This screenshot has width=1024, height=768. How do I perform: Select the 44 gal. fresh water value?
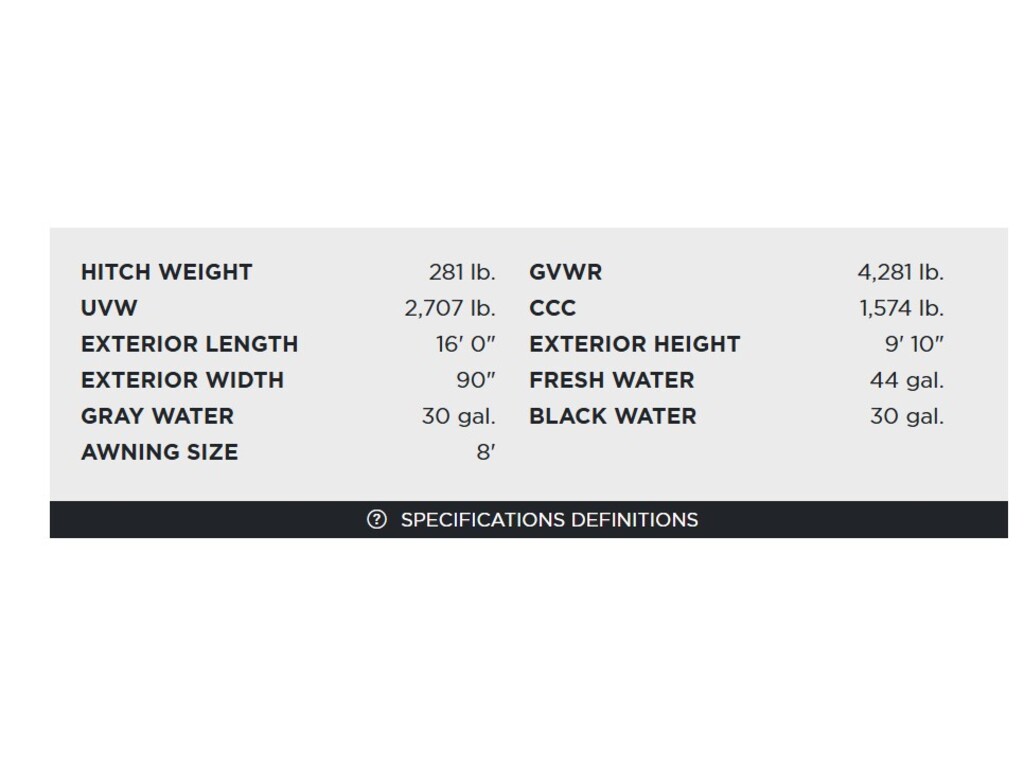(x=906, y=380)
